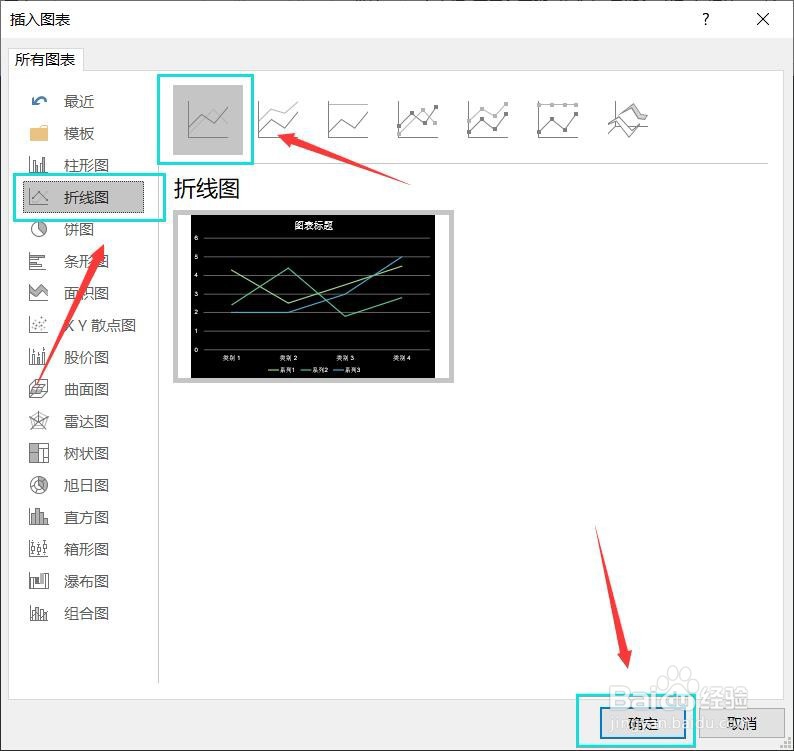Pick the 100% stacked line chart icon
This screenshot has height=751, width=794.
point(348,120)
